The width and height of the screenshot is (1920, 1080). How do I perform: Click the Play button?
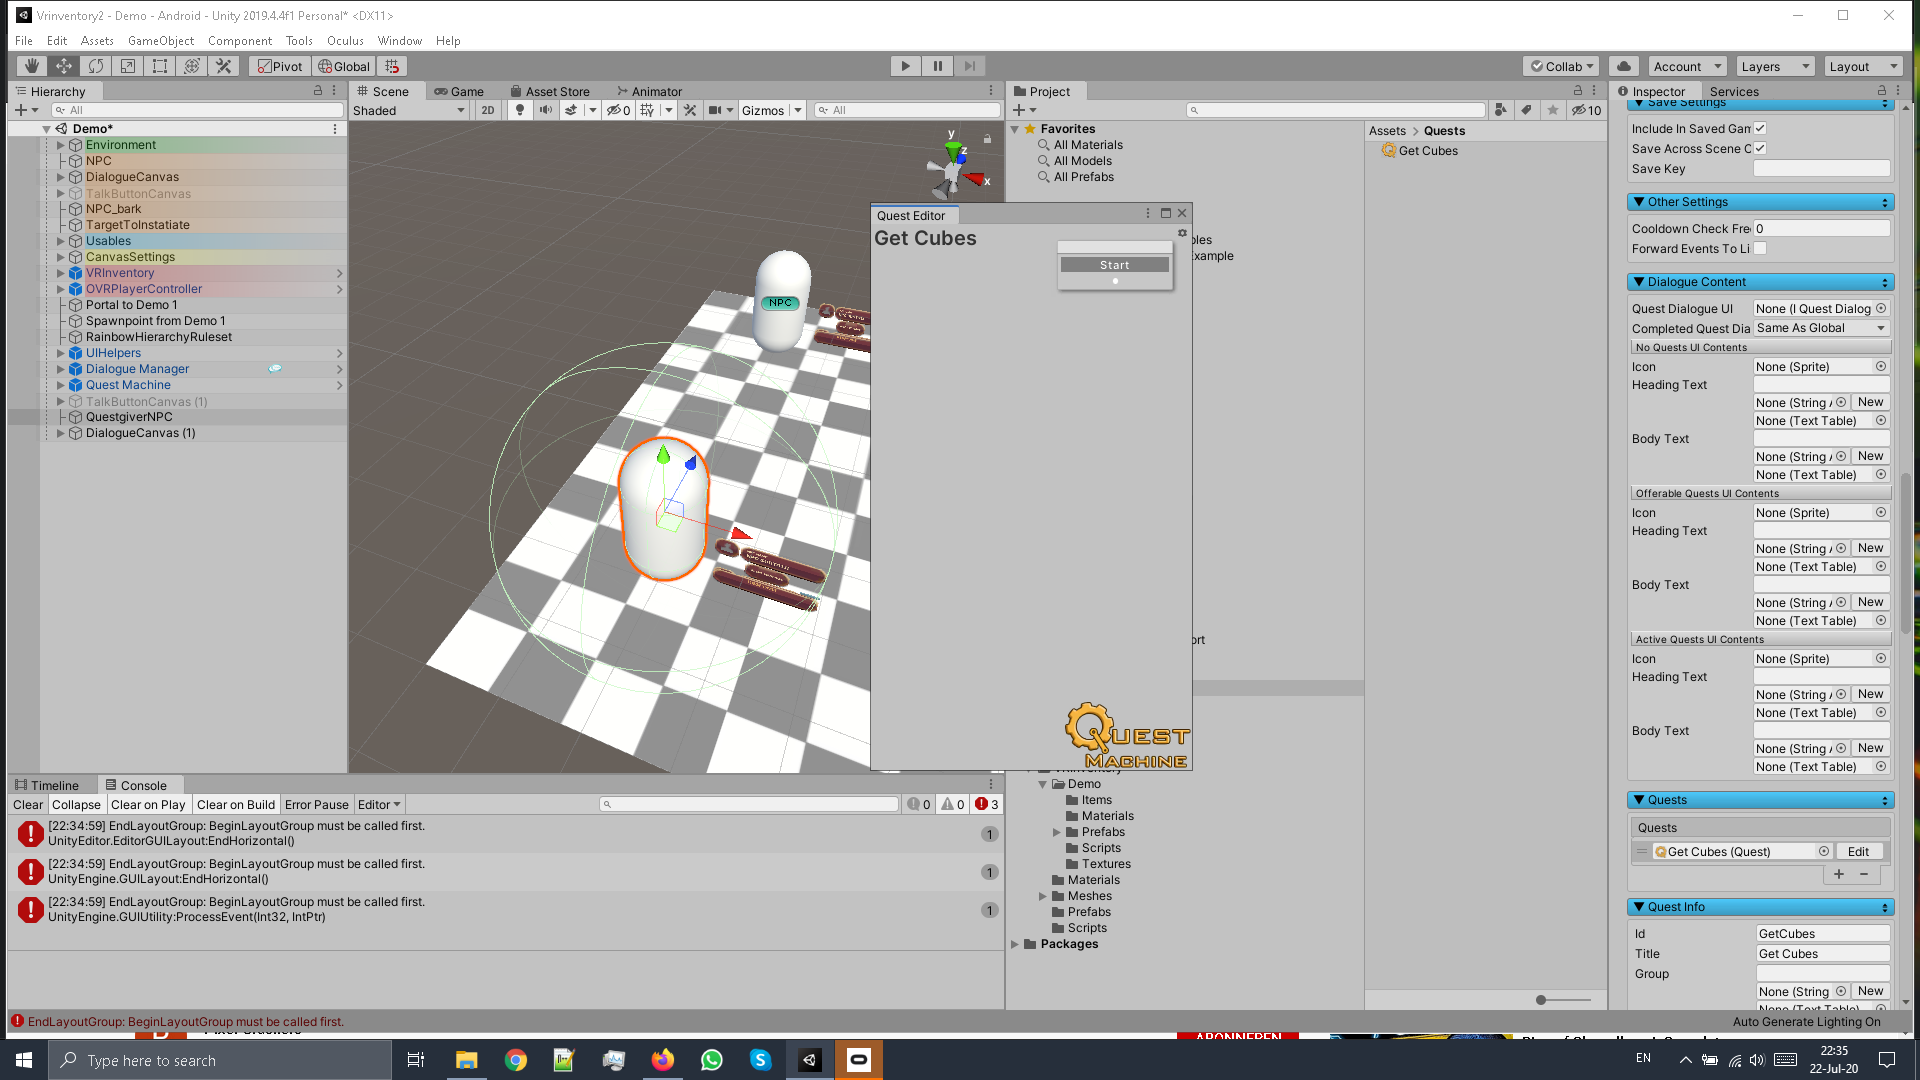pos(906,66)
